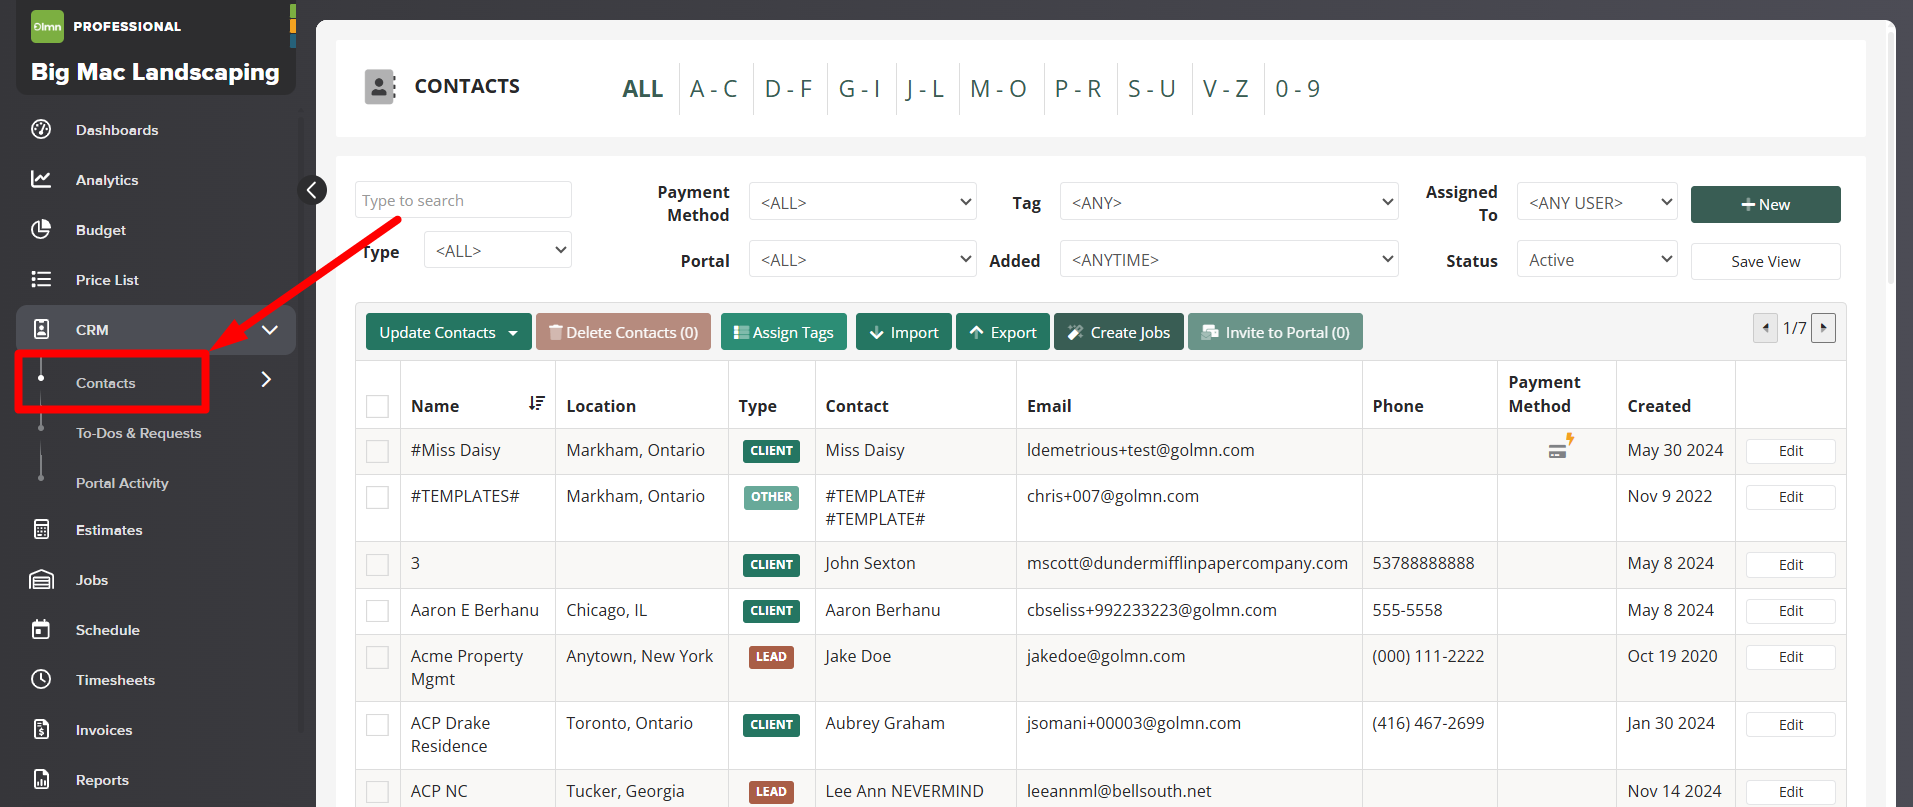Open the Budget pie chart icon
Viewport: 1913px width, 807px height.
(x=41, y=229)
